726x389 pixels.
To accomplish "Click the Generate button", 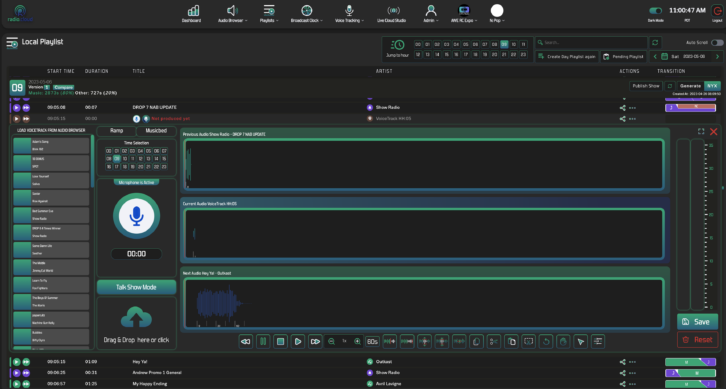I will pos(690,86).
